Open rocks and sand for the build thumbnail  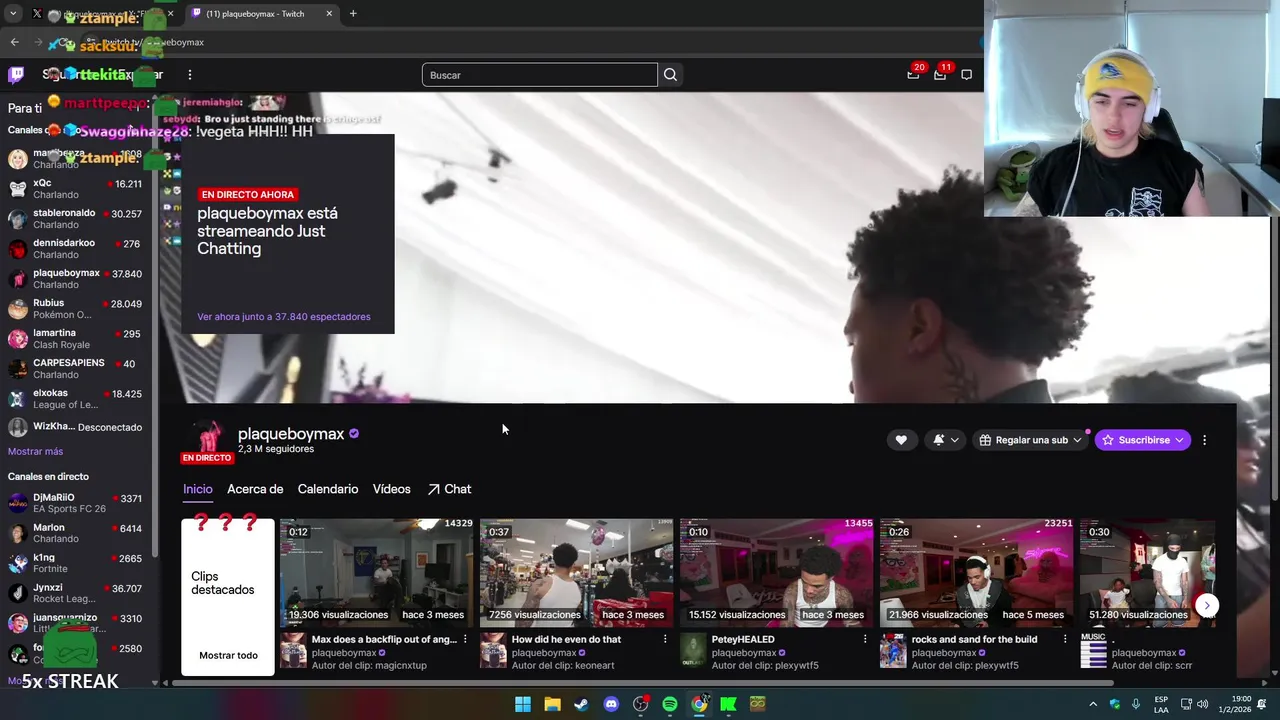click(x=976, y=572)
